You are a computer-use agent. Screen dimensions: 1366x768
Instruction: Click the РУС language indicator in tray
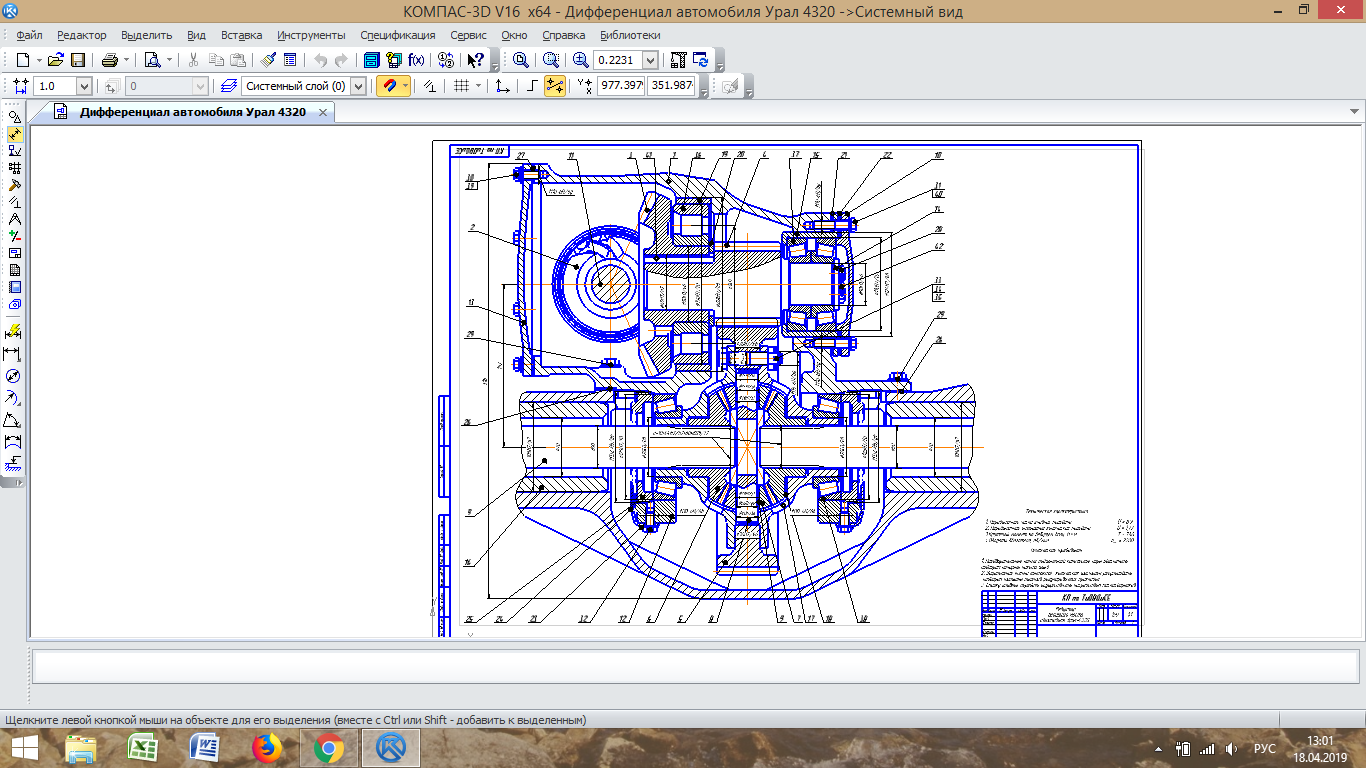click(1265, 748)
